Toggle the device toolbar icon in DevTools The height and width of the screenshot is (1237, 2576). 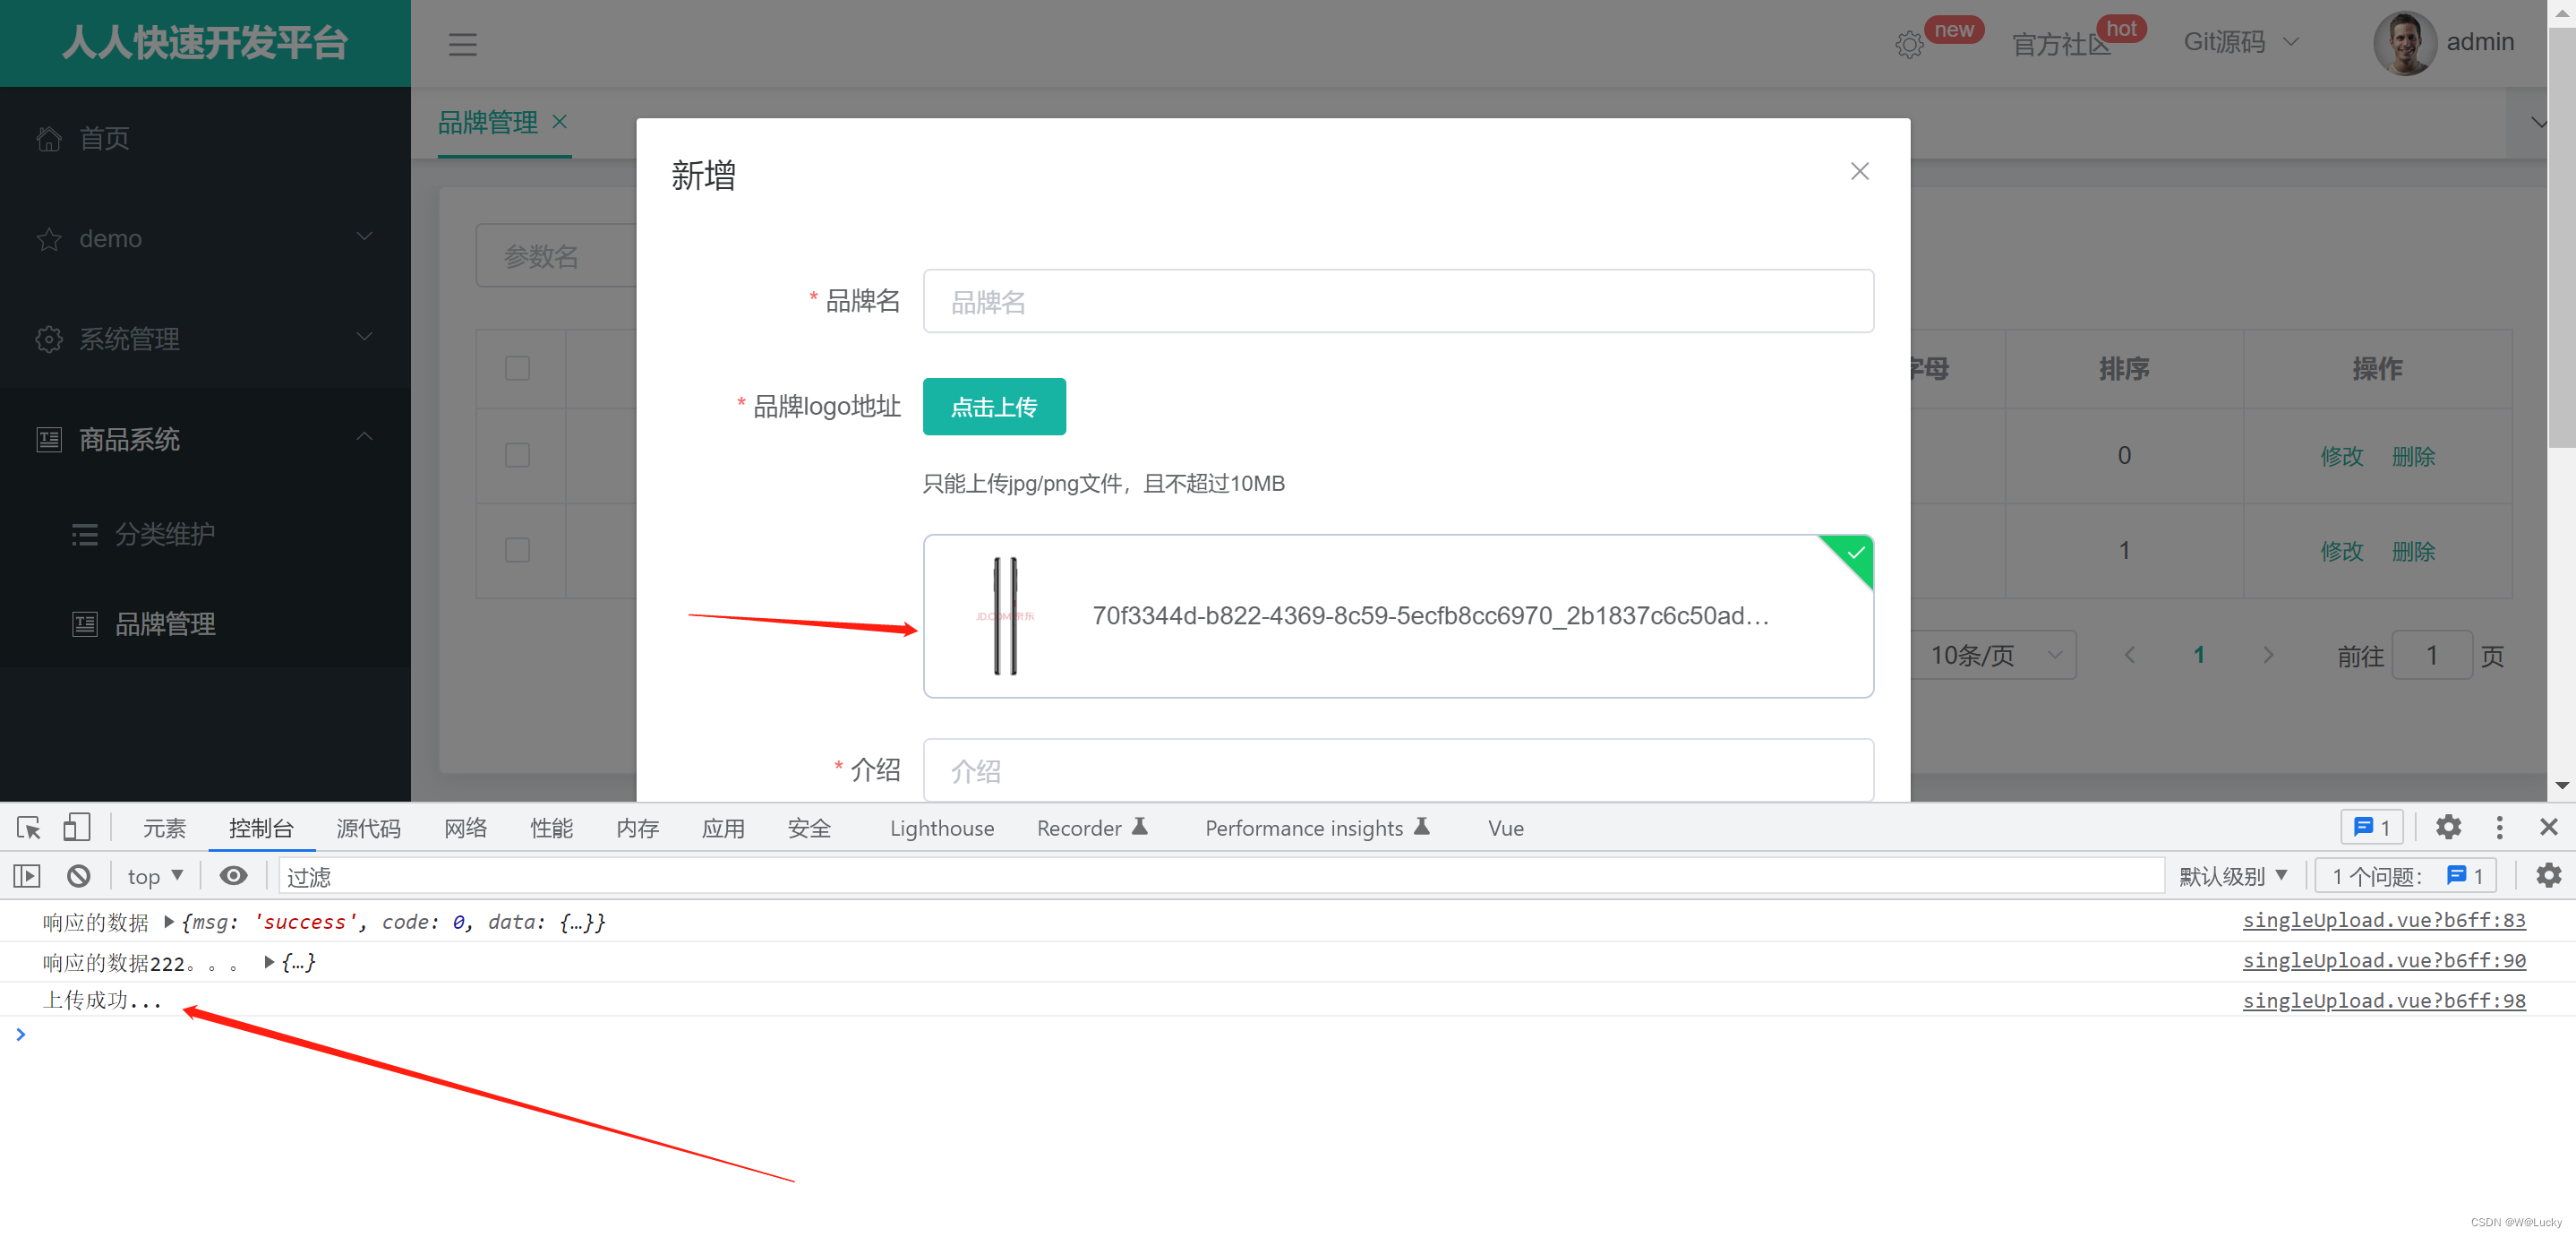tap(77, 828)
